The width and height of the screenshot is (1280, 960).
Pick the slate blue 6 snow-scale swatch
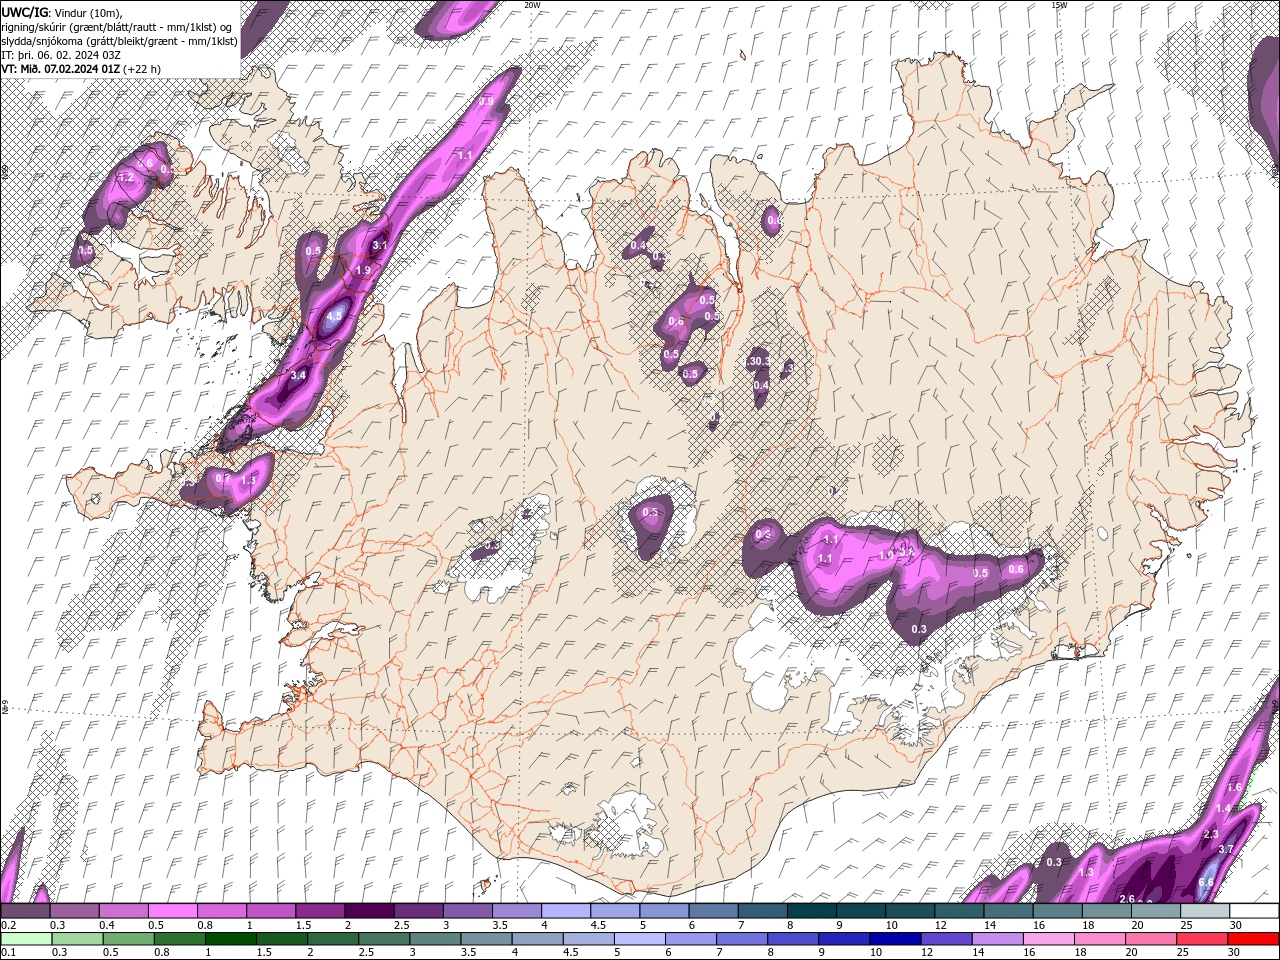(x=713, y=911)
